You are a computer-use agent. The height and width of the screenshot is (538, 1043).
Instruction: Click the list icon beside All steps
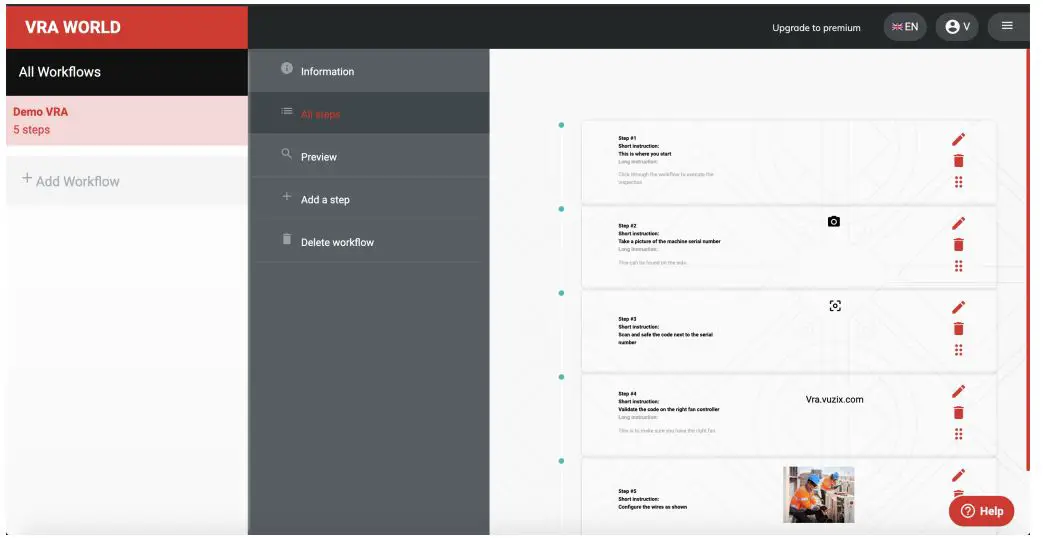pyautogui.click(x=287, y=111)
